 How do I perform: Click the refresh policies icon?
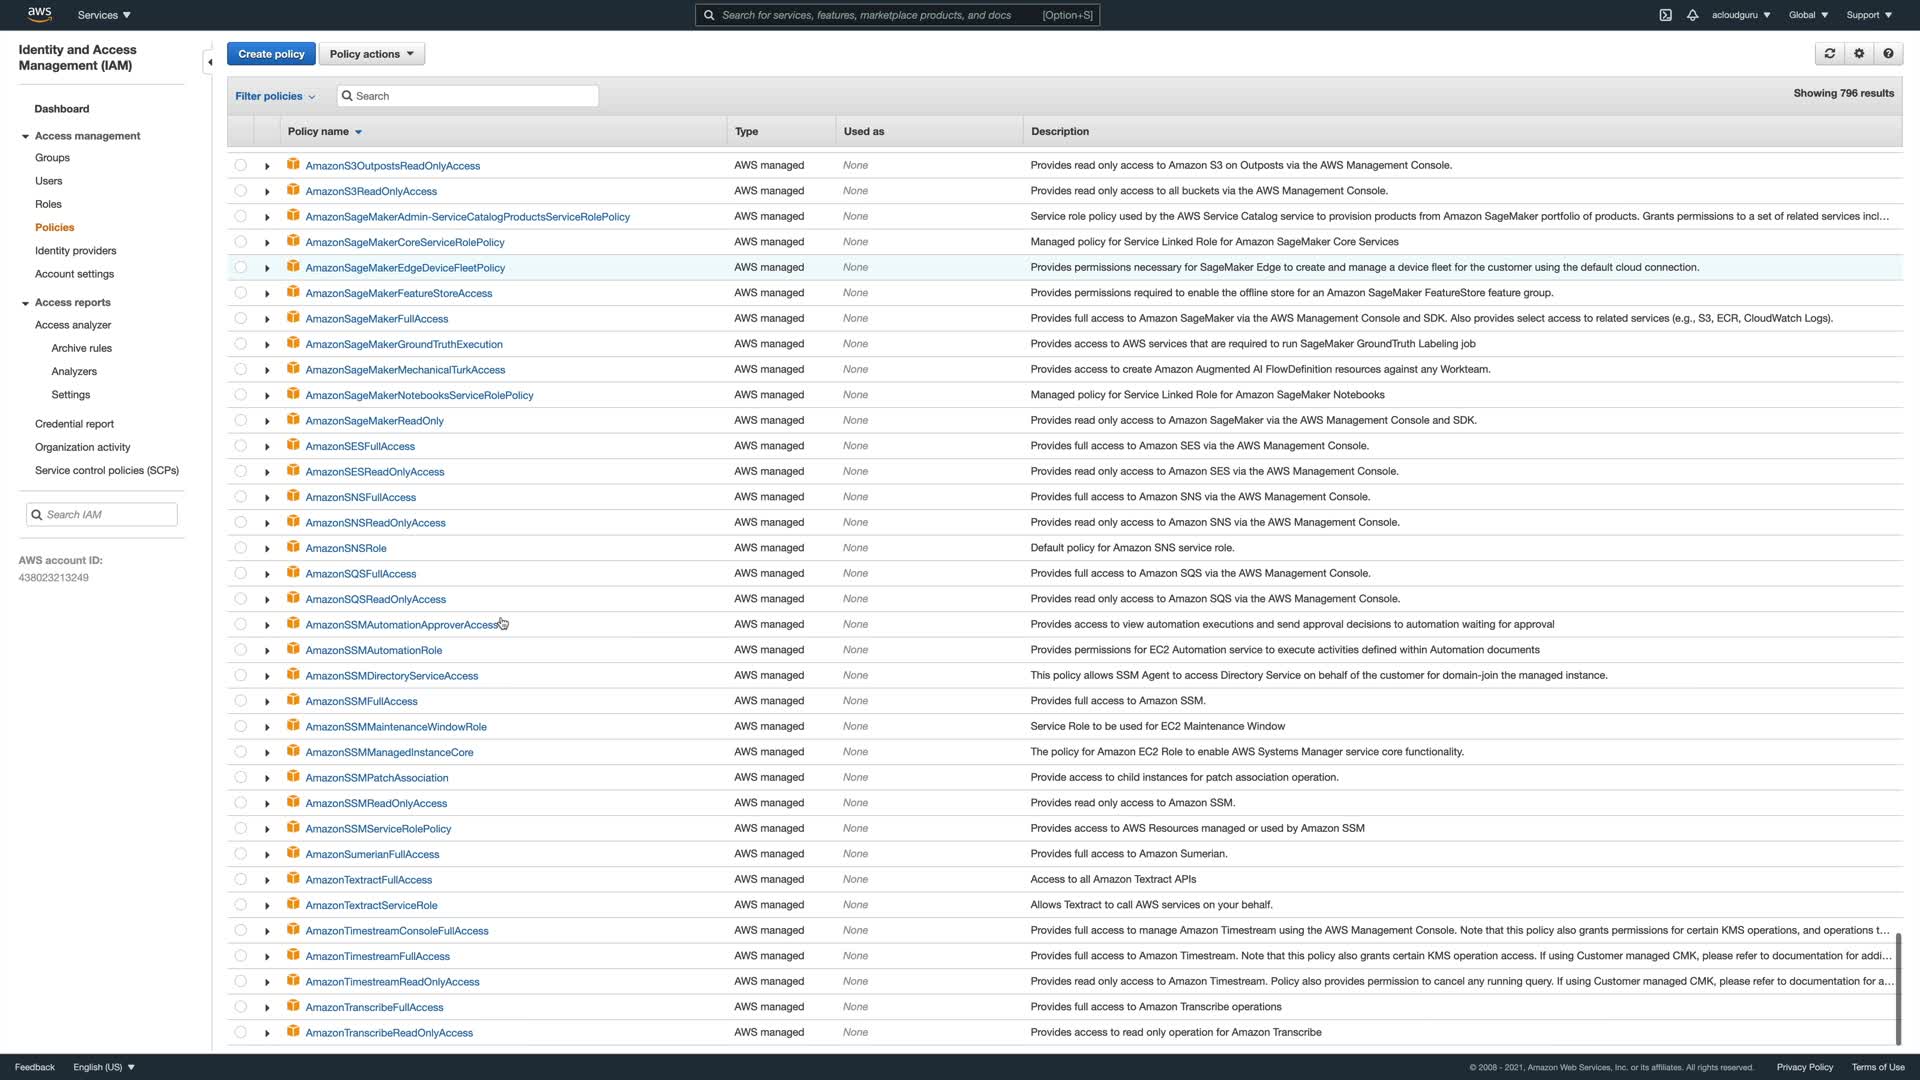click(x=1829, y=54)
